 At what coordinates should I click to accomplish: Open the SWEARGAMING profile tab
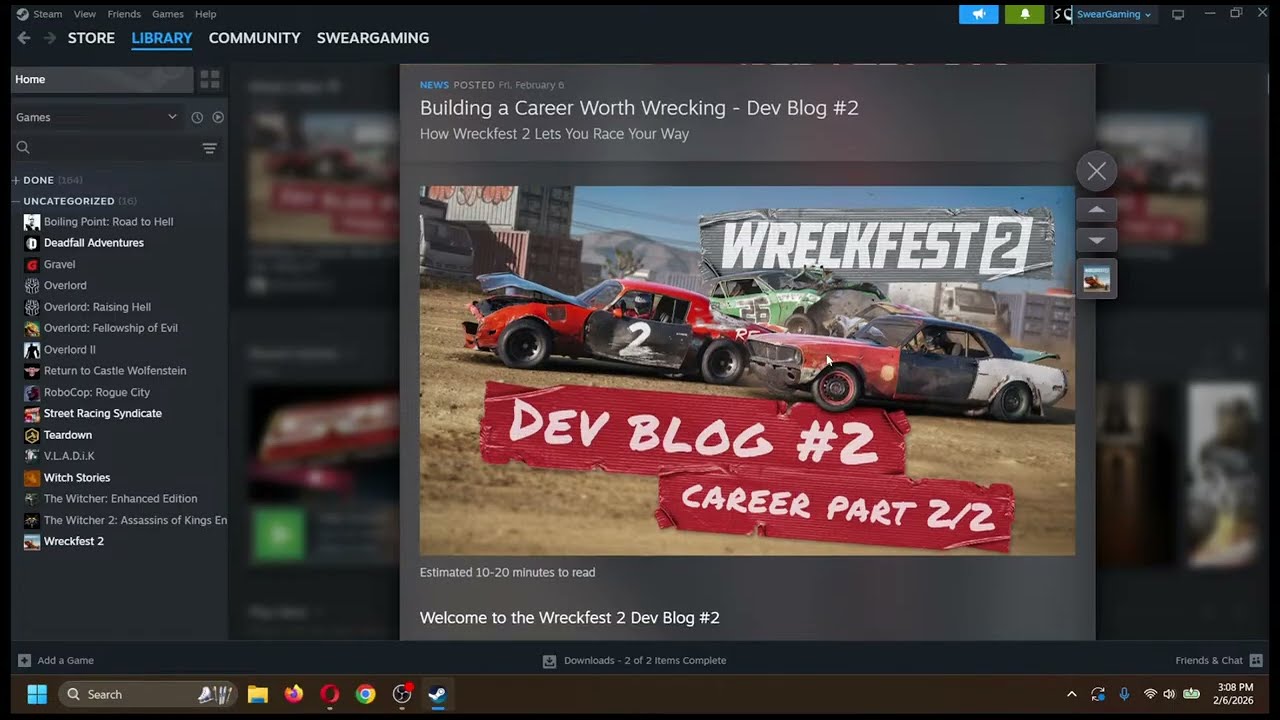tap(373, 38)
